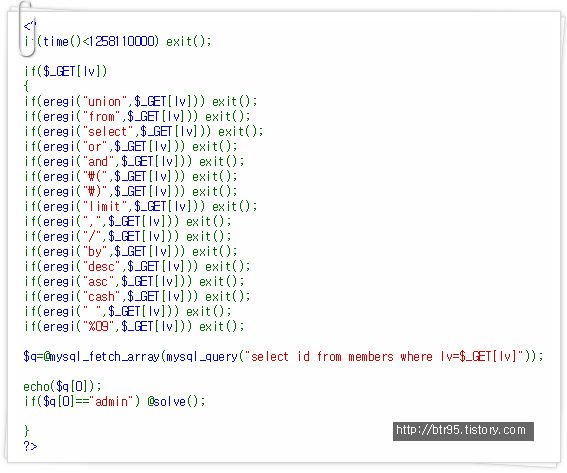Screen dimensions: 567x473
Task: Click the eregi "union" filter line
Action: coord(141,102)
